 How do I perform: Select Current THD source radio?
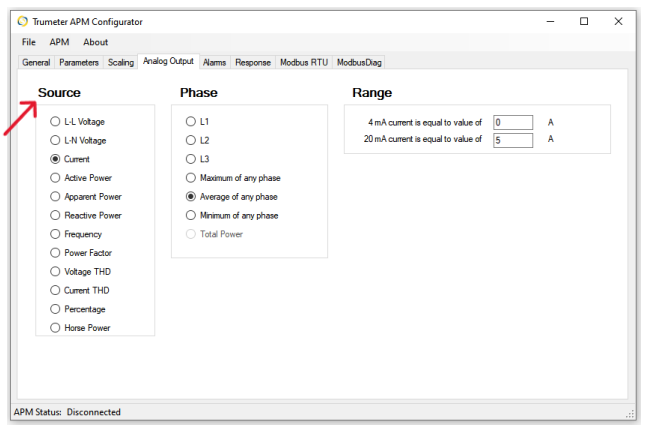pos(80,290)
